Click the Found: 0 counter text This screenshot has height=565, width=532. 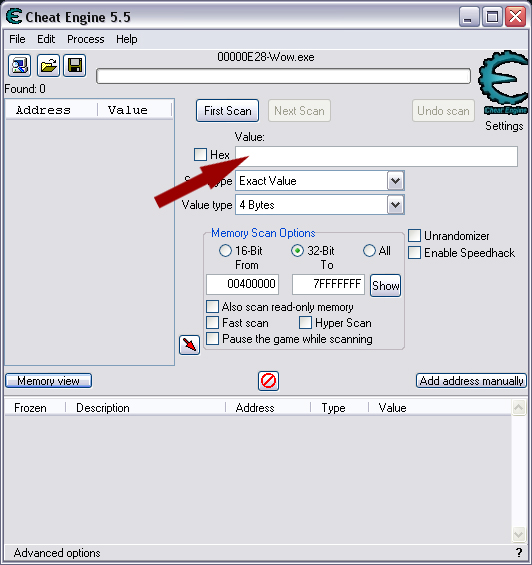click(x=25, y=89)
